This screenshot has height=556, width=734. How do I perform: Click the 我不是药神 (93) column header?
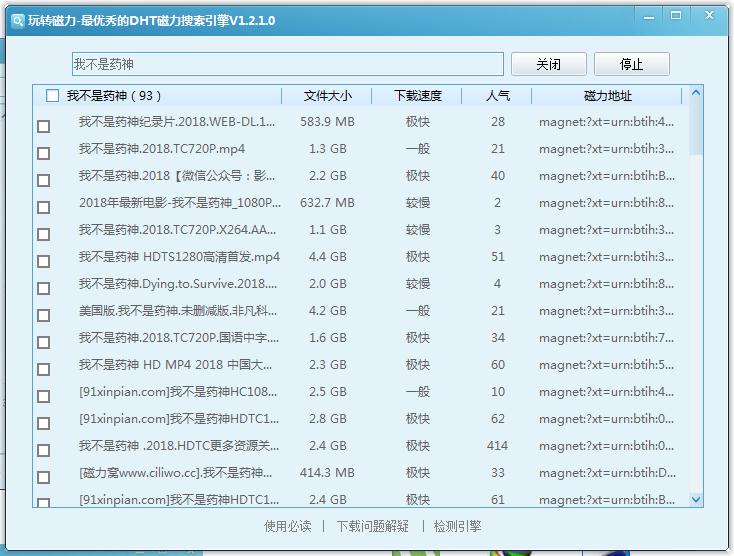[x=158, y=96]
